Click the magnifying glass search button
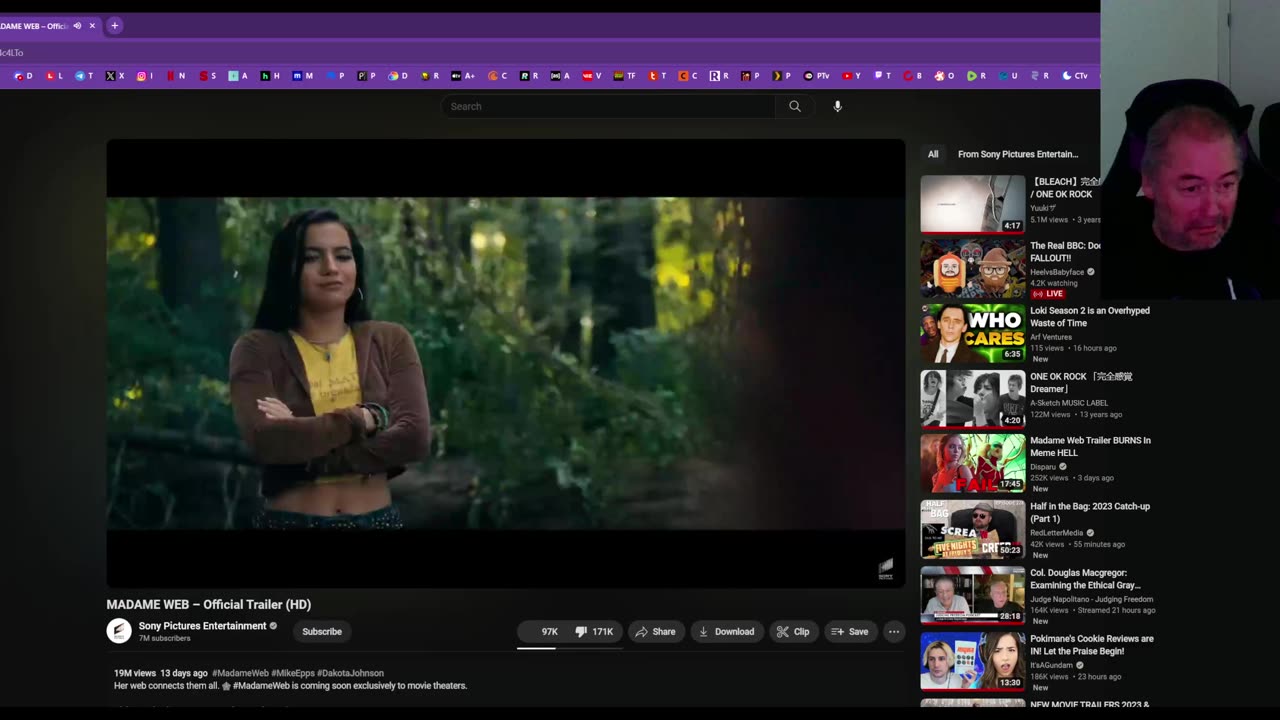1280x720 pixels. [795, 106]
